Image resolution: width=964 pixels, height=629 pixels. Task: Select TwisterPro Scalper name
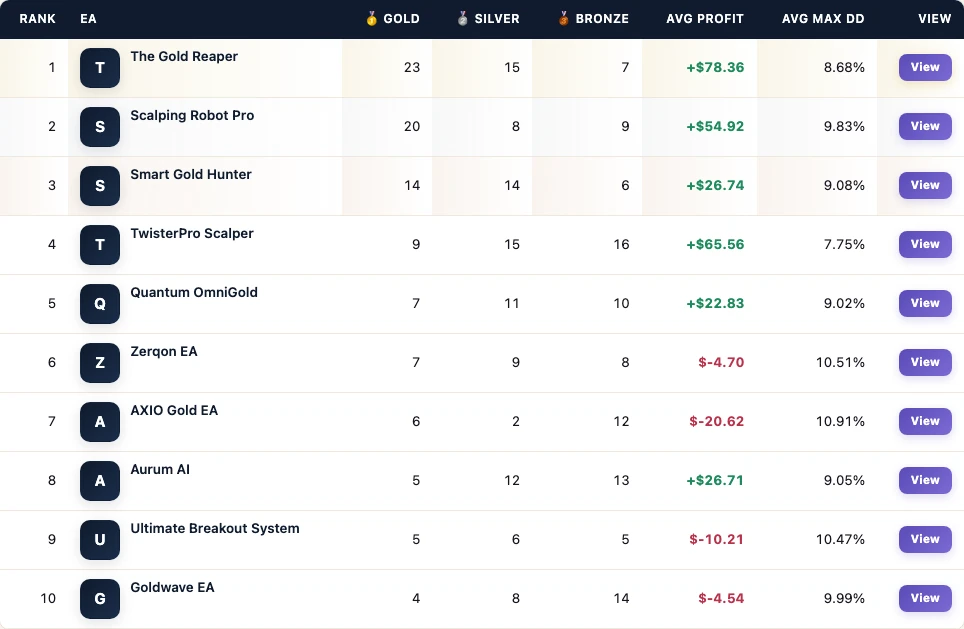tap(192, 234)
